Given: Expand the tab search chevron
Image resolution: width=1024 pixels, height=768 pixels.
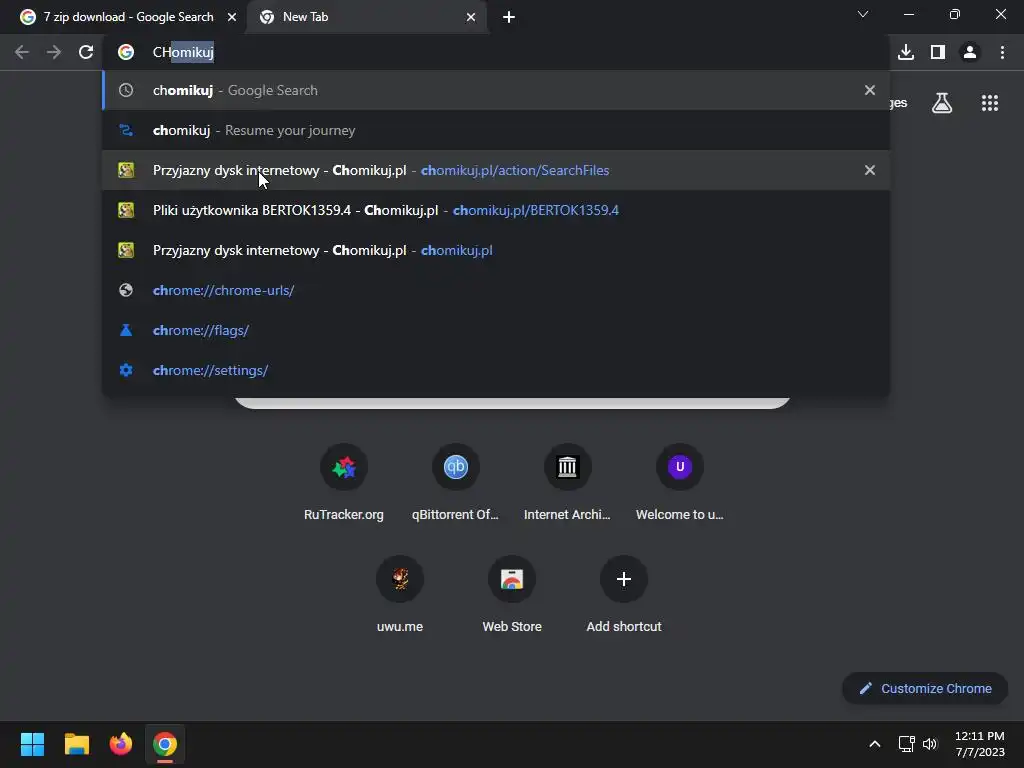Looking at the screenshot, I should 863,14.
